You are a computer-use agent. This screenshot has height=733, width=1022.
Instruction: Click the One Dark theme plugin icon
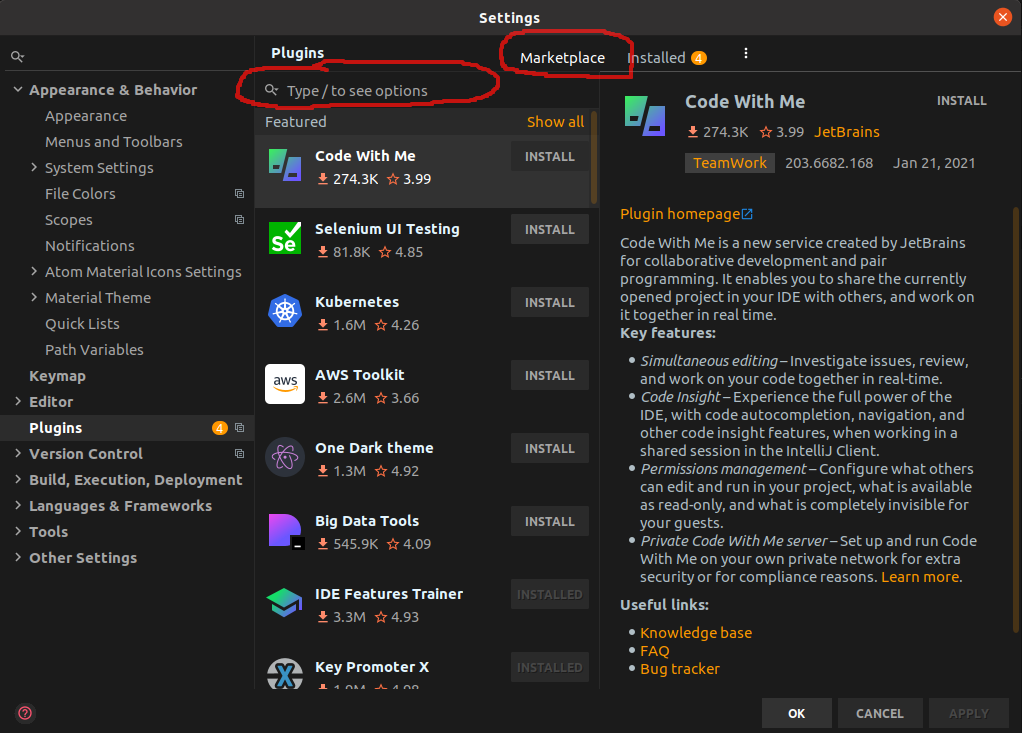(x=285, y=457)
